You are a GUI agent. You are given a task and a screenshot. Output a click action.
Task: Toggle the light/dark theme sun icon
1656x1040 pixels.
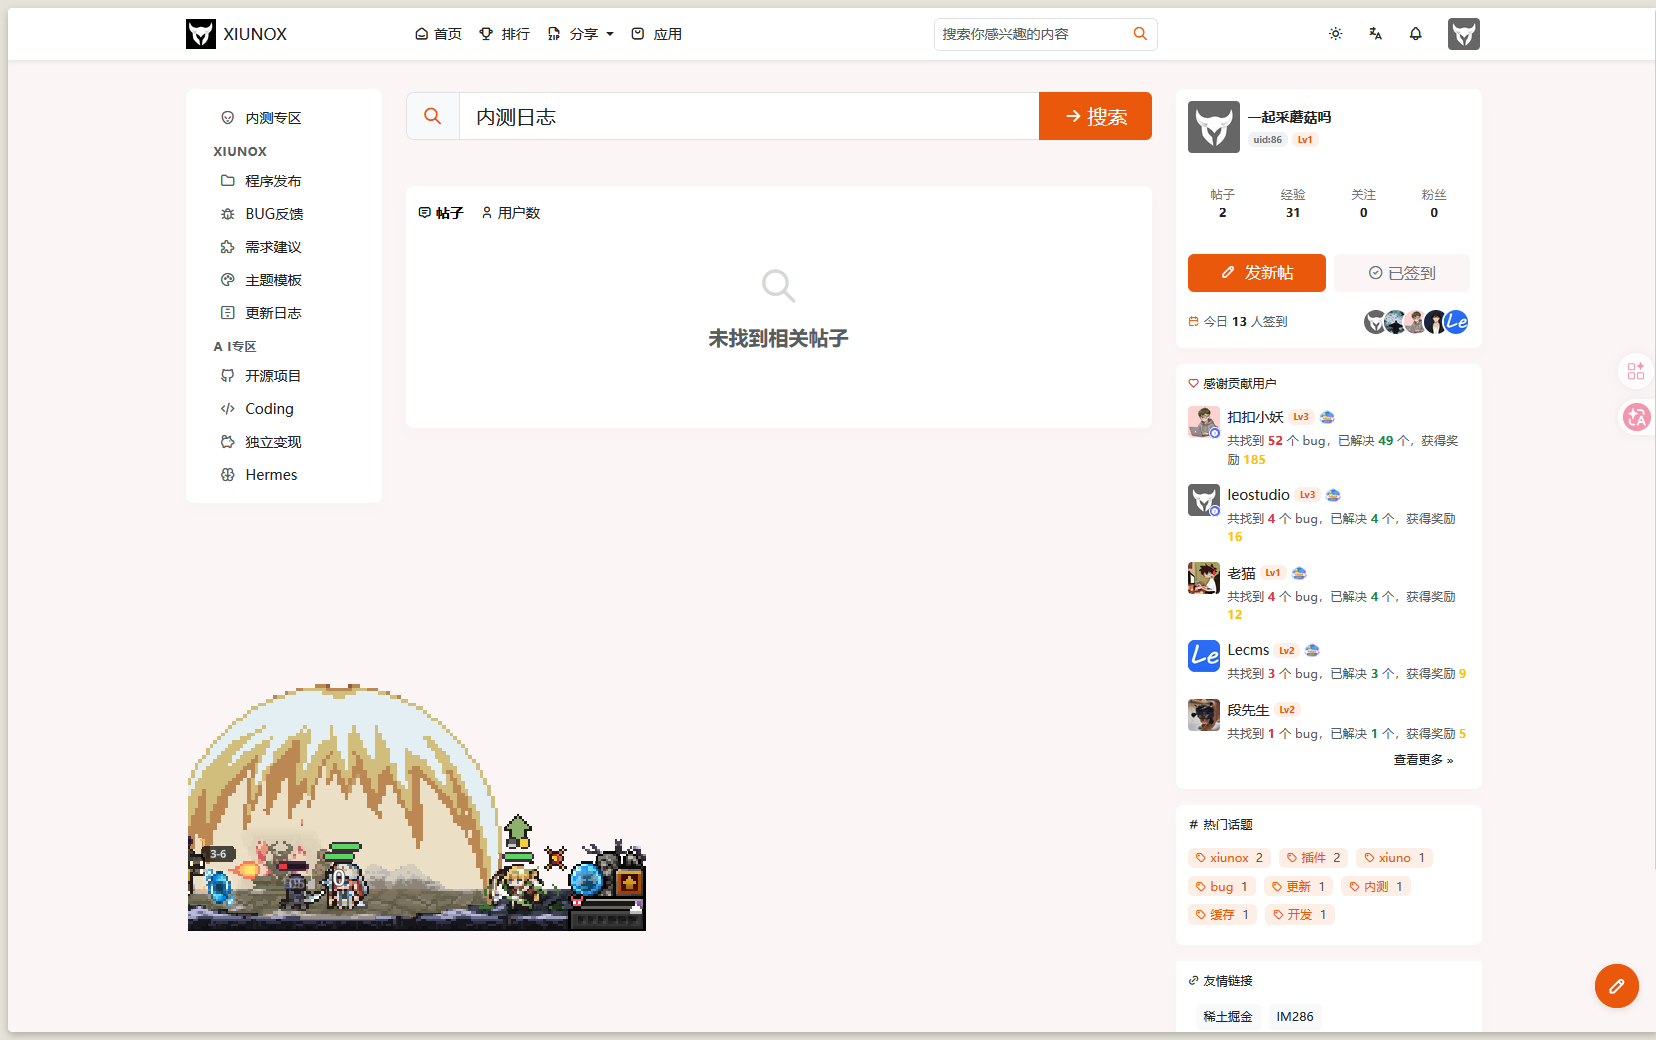[x=1335, y=34]
